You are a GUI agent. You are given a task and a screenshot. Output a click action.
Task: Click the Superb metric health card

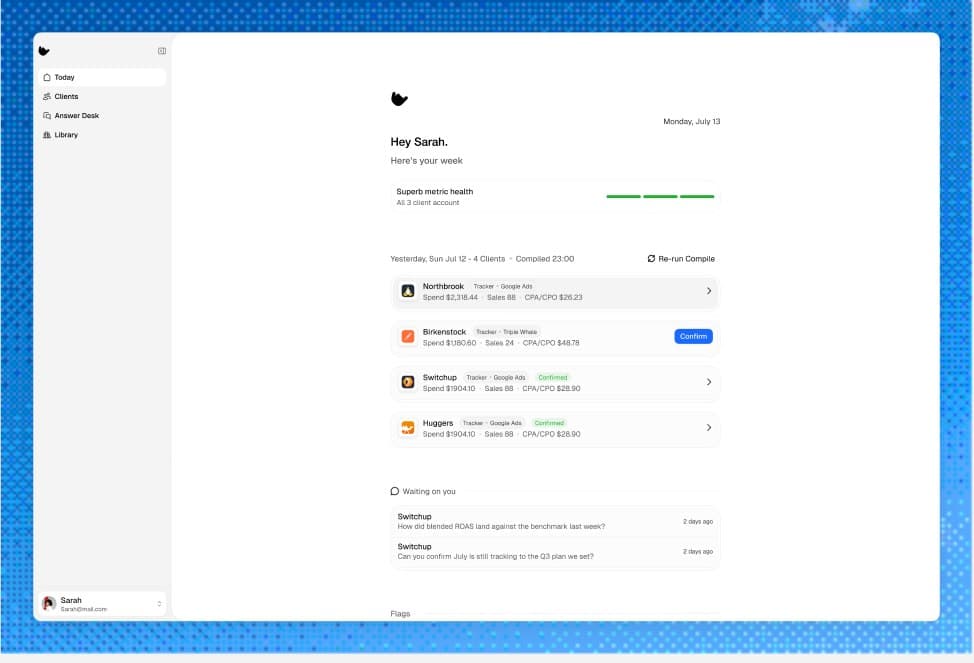[x=555, y=196]
